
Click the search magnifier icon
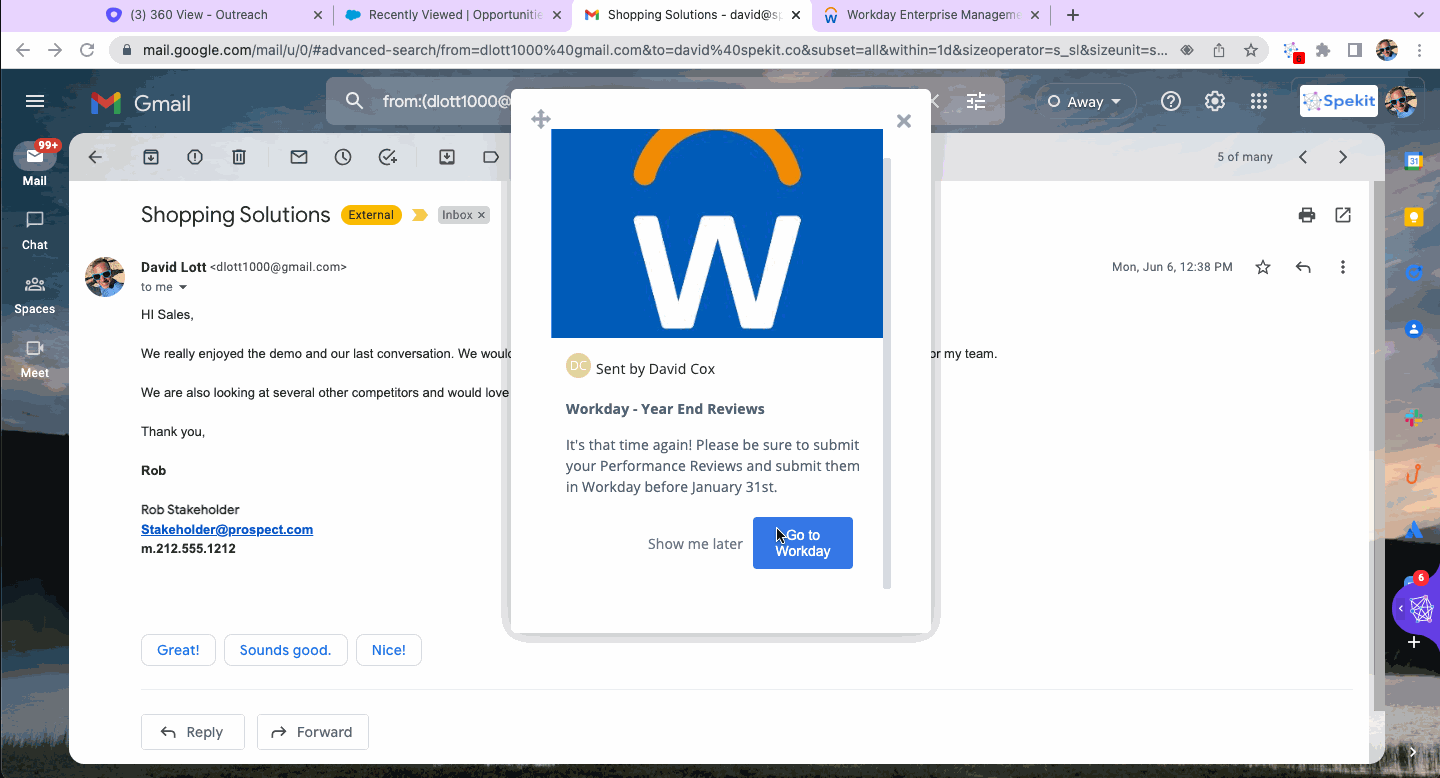click(x=354, y=101)
